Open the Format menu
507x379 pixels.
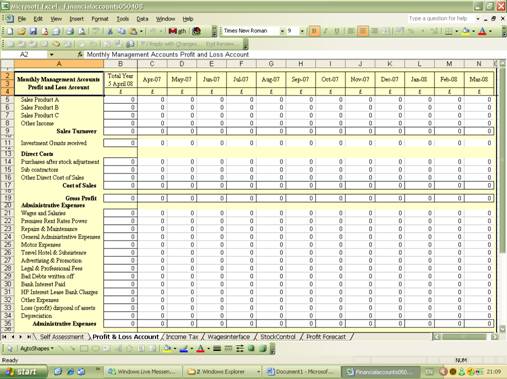point(100,19)
